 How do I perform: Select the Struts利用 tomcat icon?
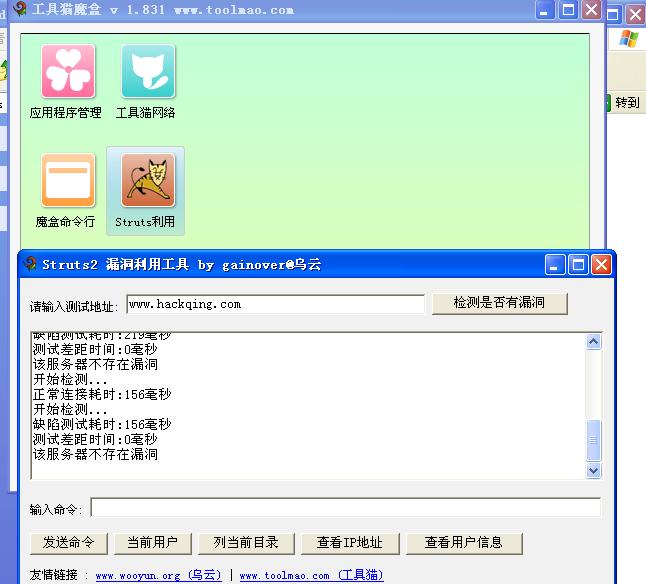(x=148, y=180)
